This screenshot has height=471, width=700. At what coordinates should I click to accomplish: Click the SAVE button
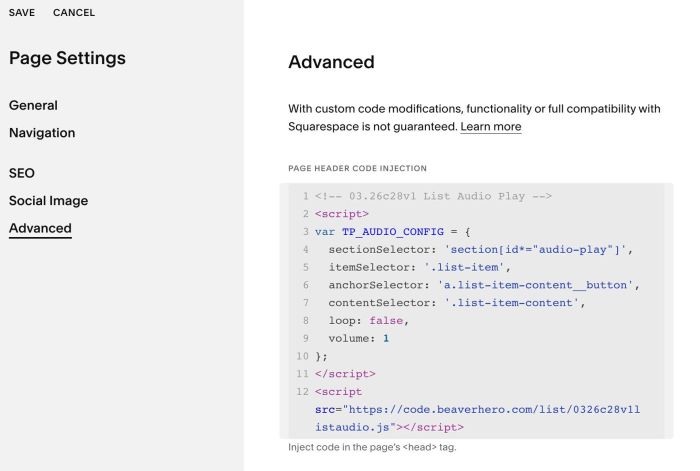(21, 13)
